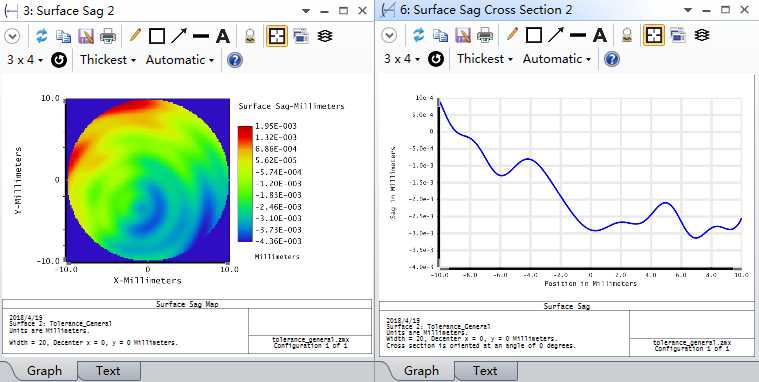Screen dimensions: 759x382
Task: Click reset zoom icon in Cross Section 2
Action: [436, 59]
